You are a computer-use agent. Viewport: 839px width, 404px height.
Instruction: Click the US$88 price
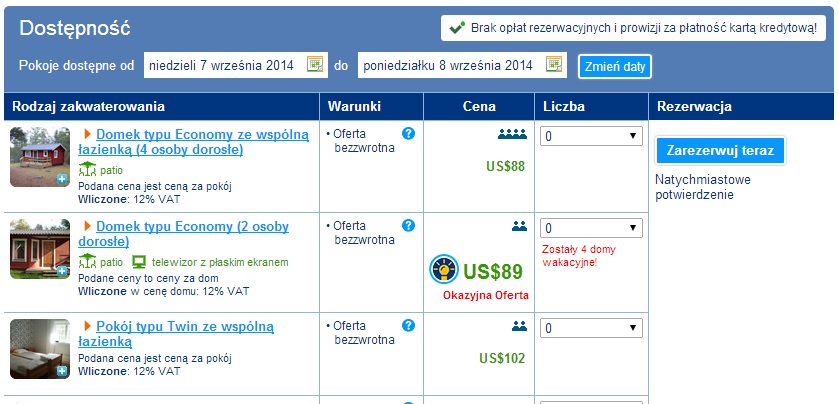(506, 166)
